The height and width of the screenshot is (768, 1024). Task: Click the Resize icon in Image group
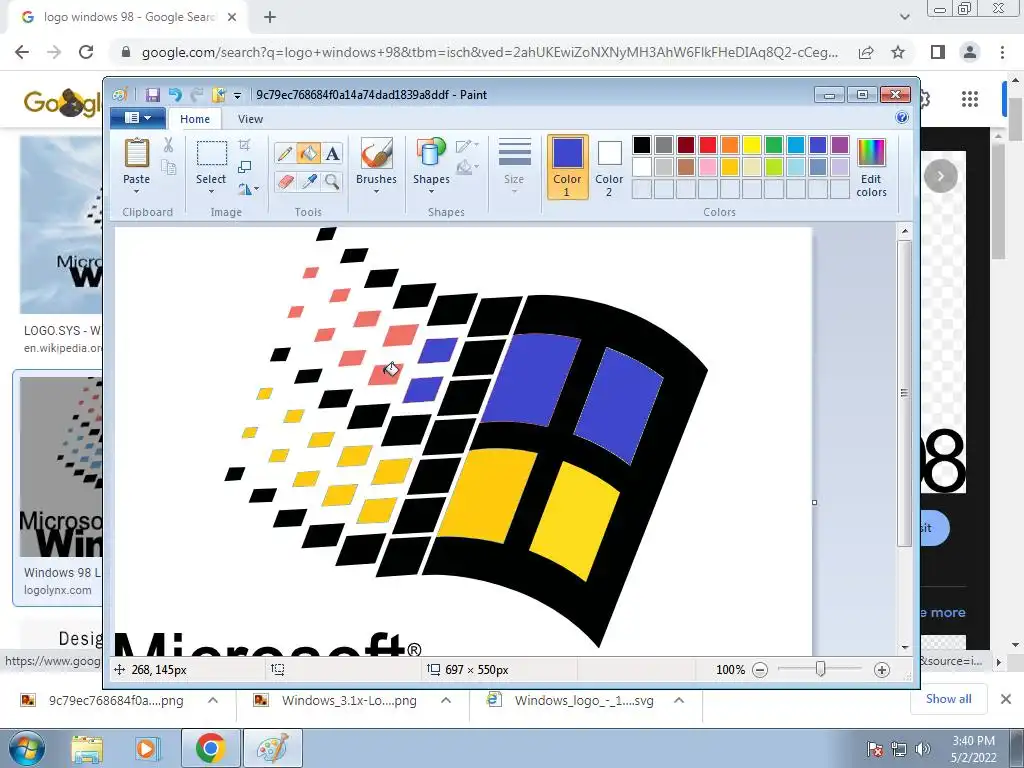[x=244, y=167]
